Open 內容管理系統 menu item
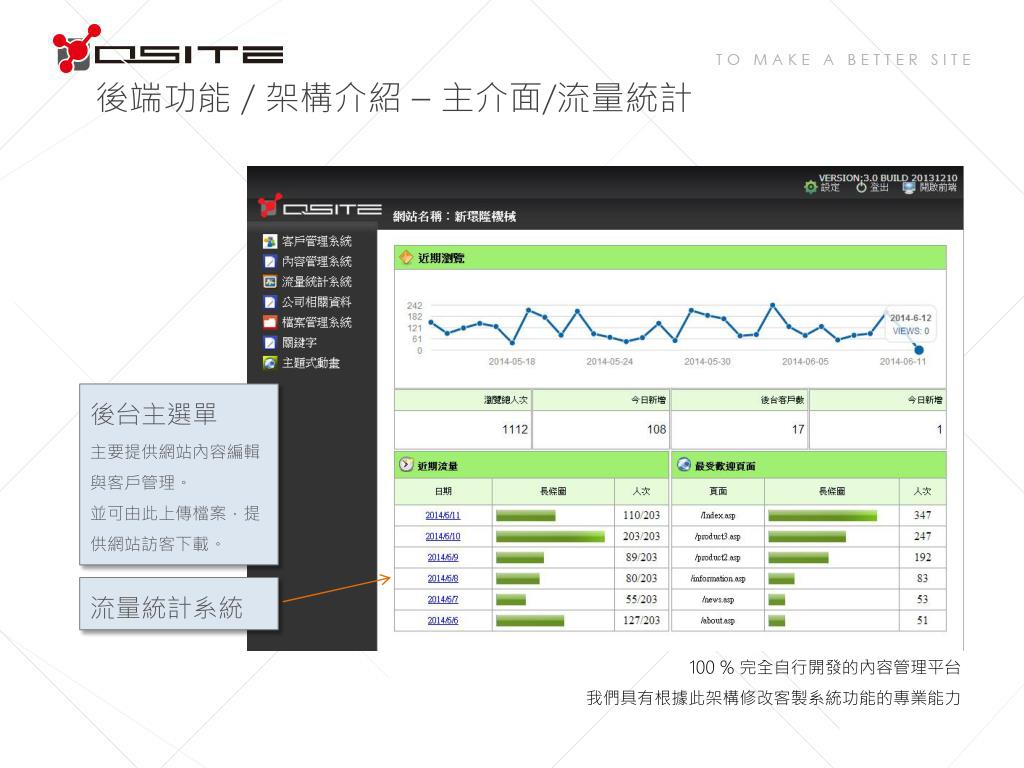 [x=317, y=262]
